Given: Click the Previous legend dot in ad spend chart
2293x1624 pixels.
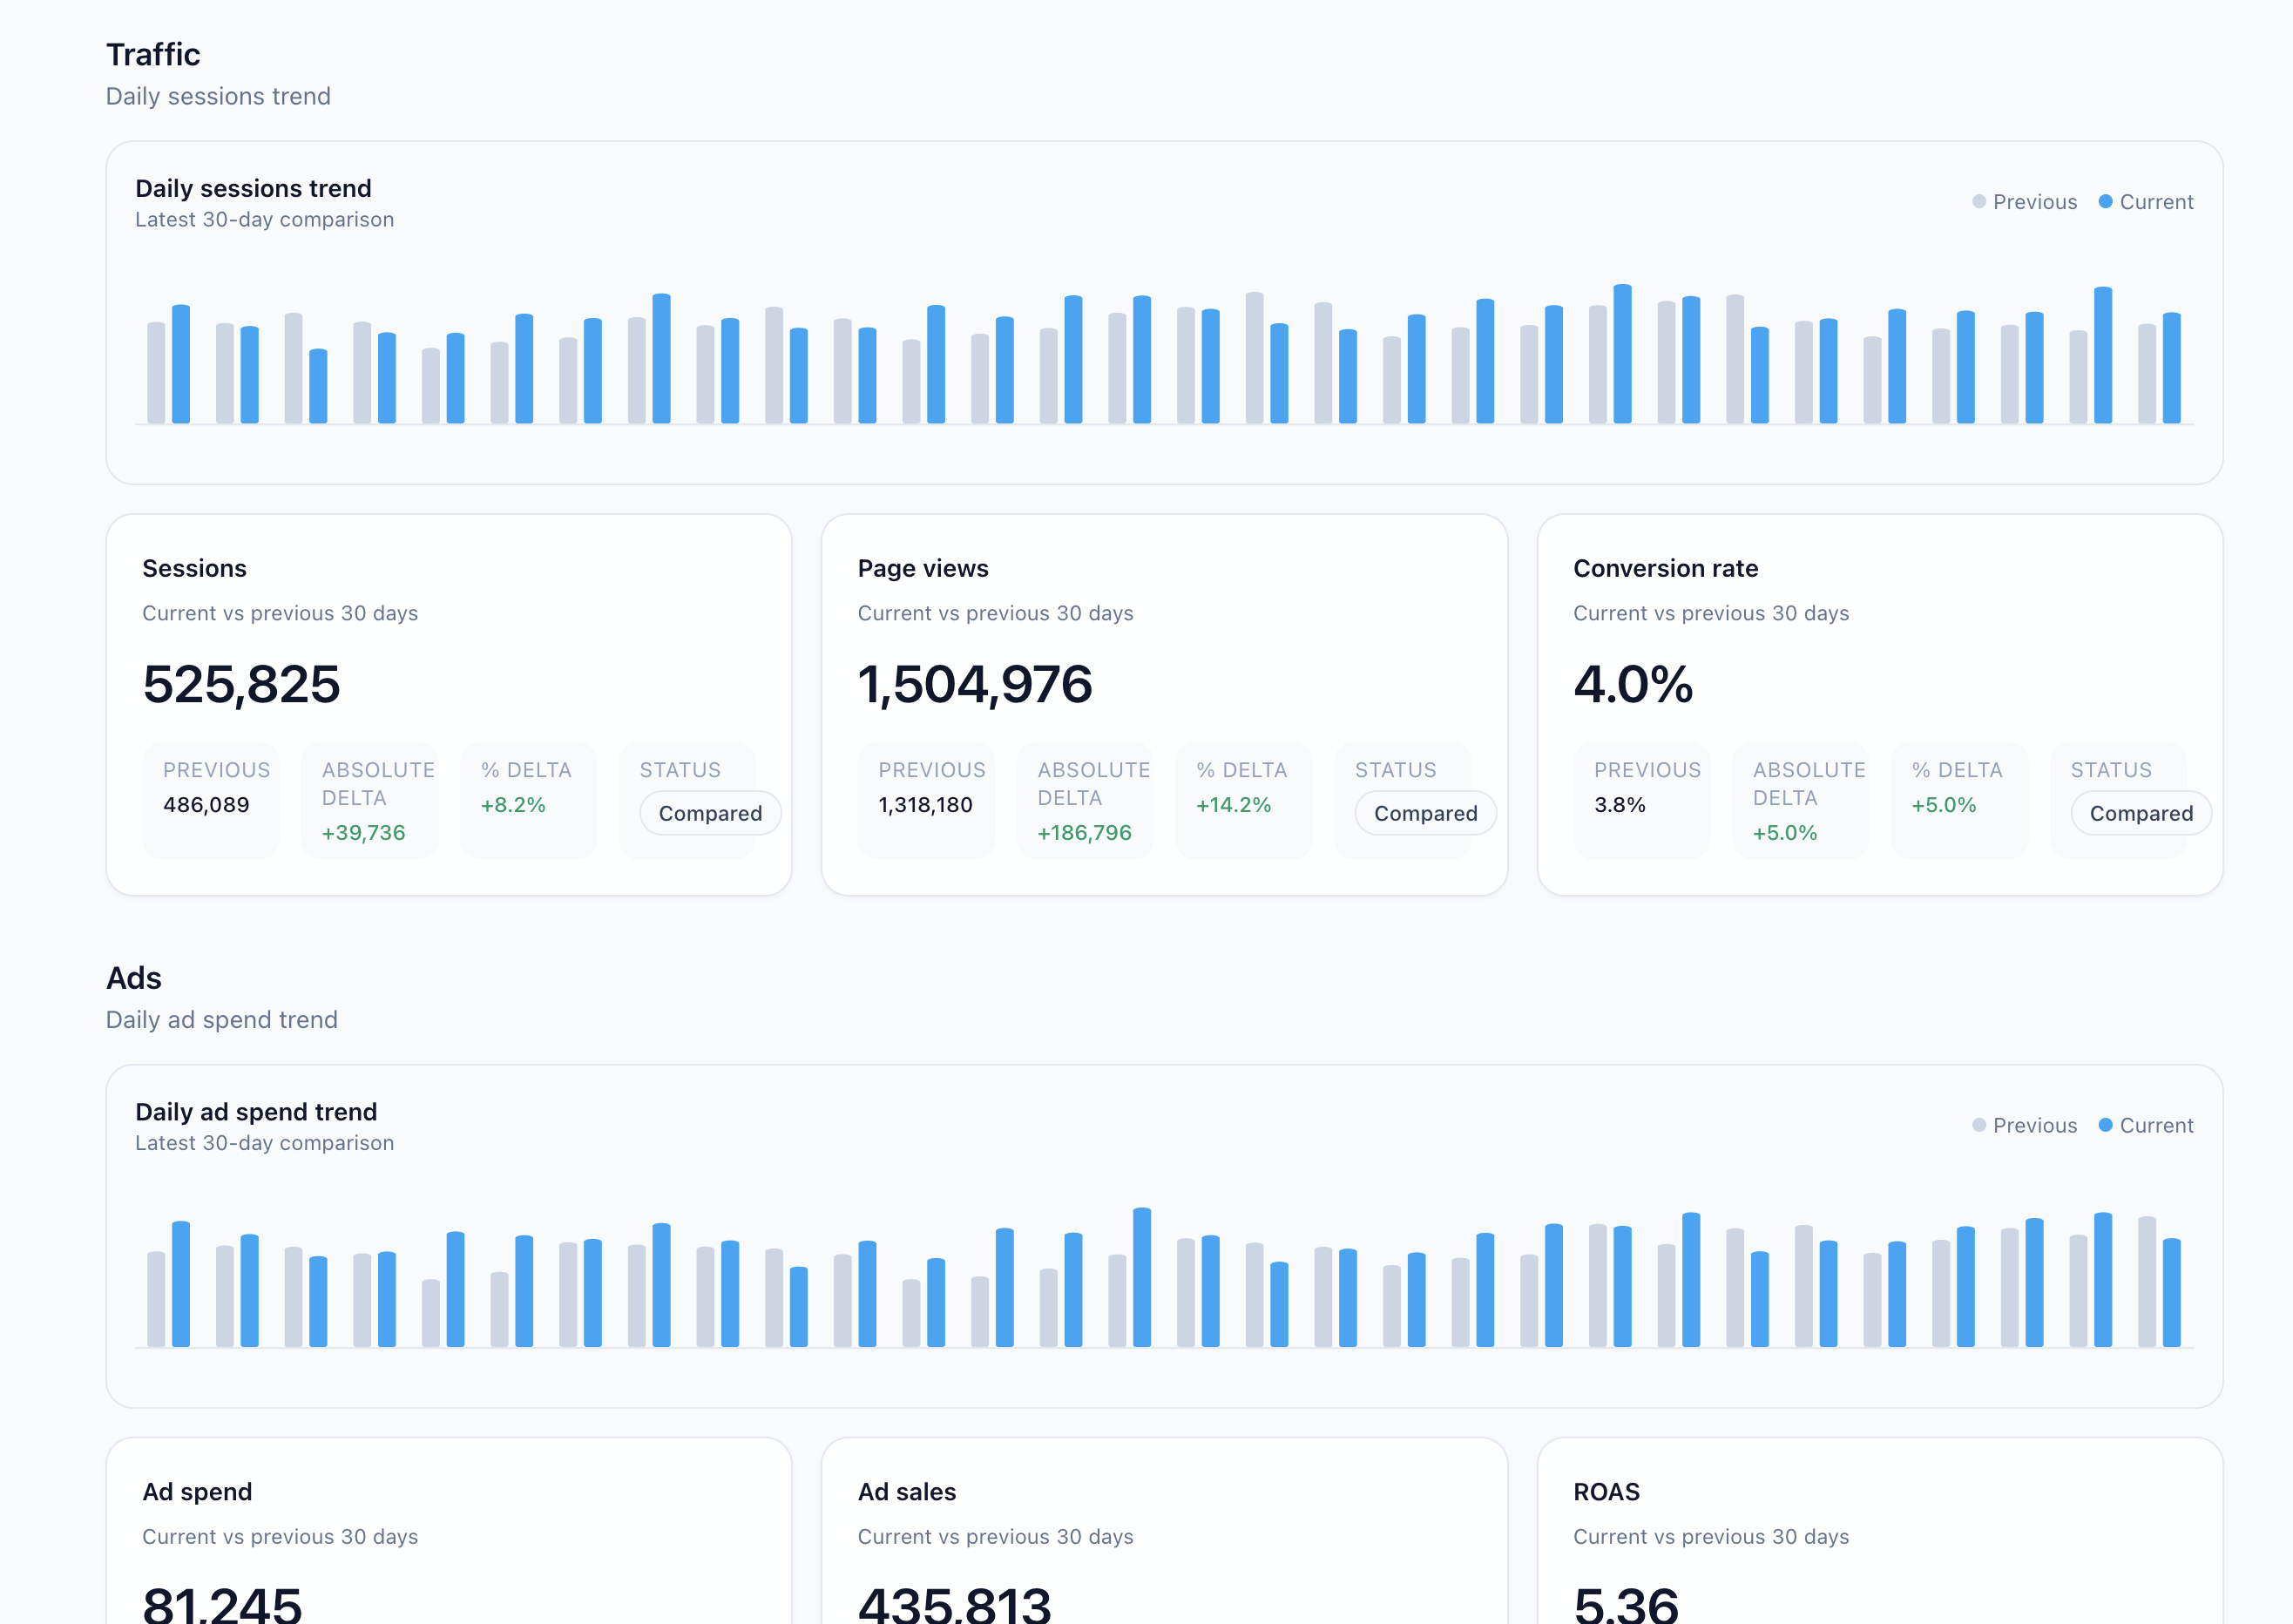Looking at the screenshot, I should [x=1978, y=1125].
